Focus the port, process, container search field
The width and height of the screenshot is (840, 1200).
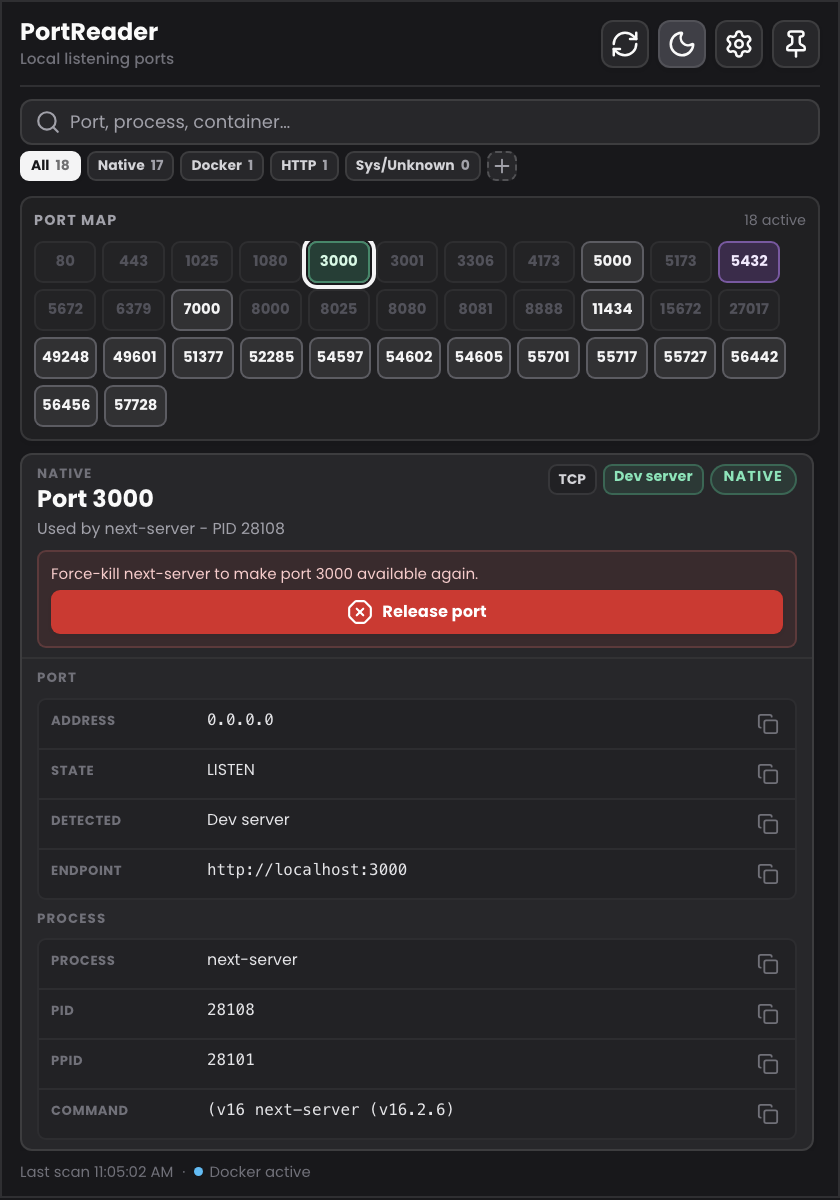420,122
